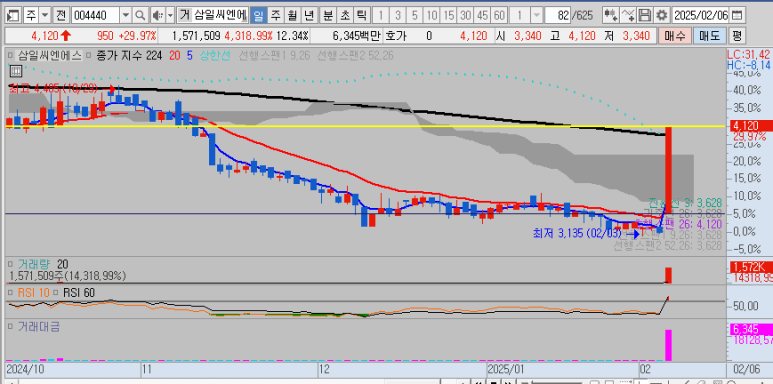Save the chart with the floppy disk icon
Screen dimensions: 773x384
(645, 15)
